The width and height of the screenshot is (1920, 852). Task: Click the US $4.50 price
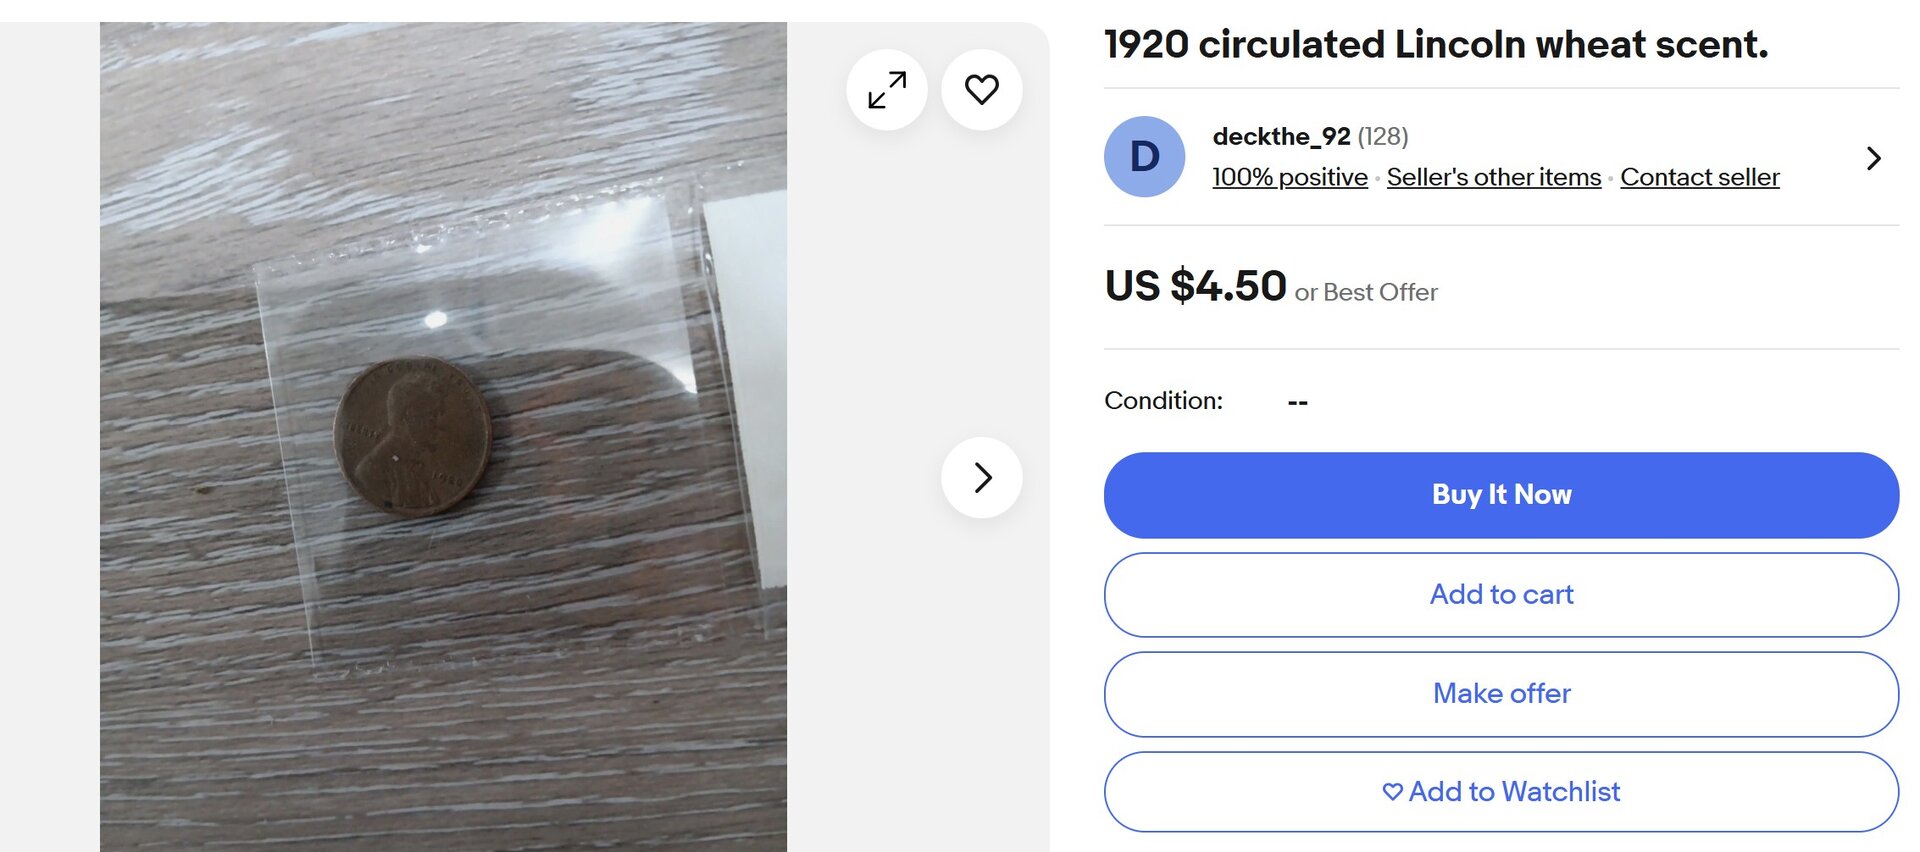coord(1195,286)
